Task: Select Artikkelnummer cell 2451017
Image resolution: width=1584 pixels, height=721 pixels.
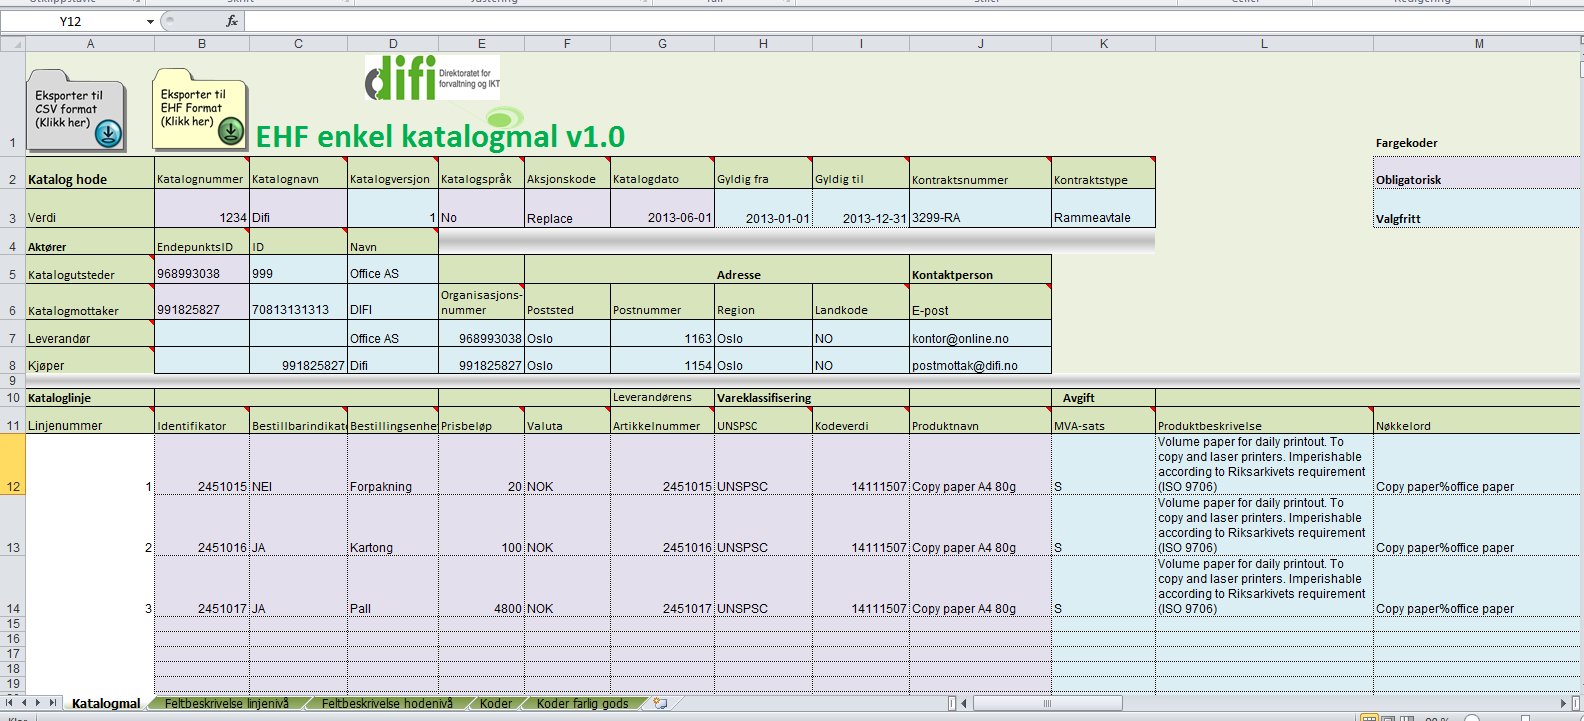Action: coord(662,586)
